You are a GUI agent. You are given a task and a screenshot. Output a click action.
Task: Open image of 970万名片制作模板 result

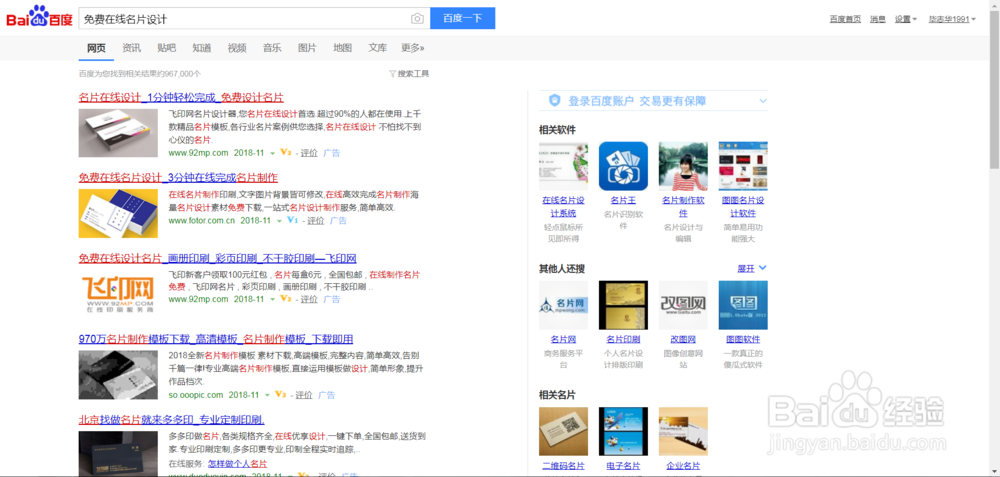pos(118,375)
